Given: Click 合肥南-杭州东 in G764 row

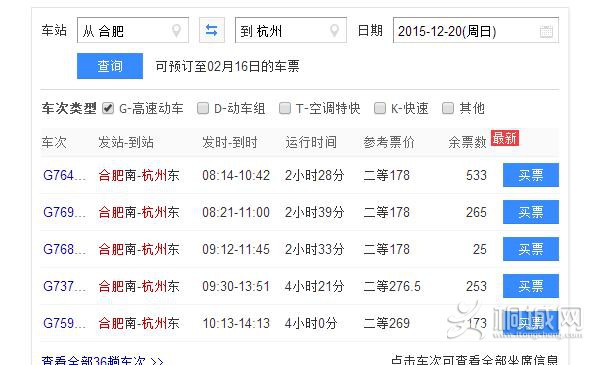Looking at the screenshot, I should pos(139,175).
